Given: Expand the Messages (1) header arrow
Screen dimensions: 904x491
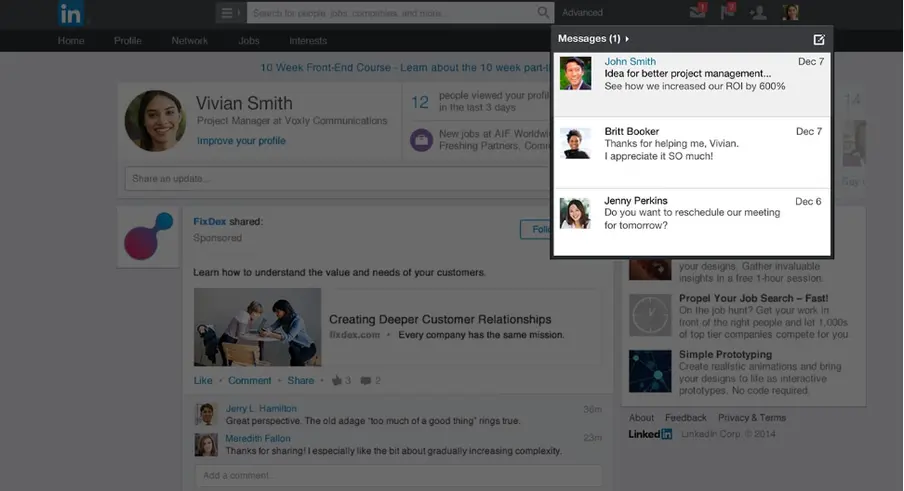Looking at the screenshot, I should 627,39.
